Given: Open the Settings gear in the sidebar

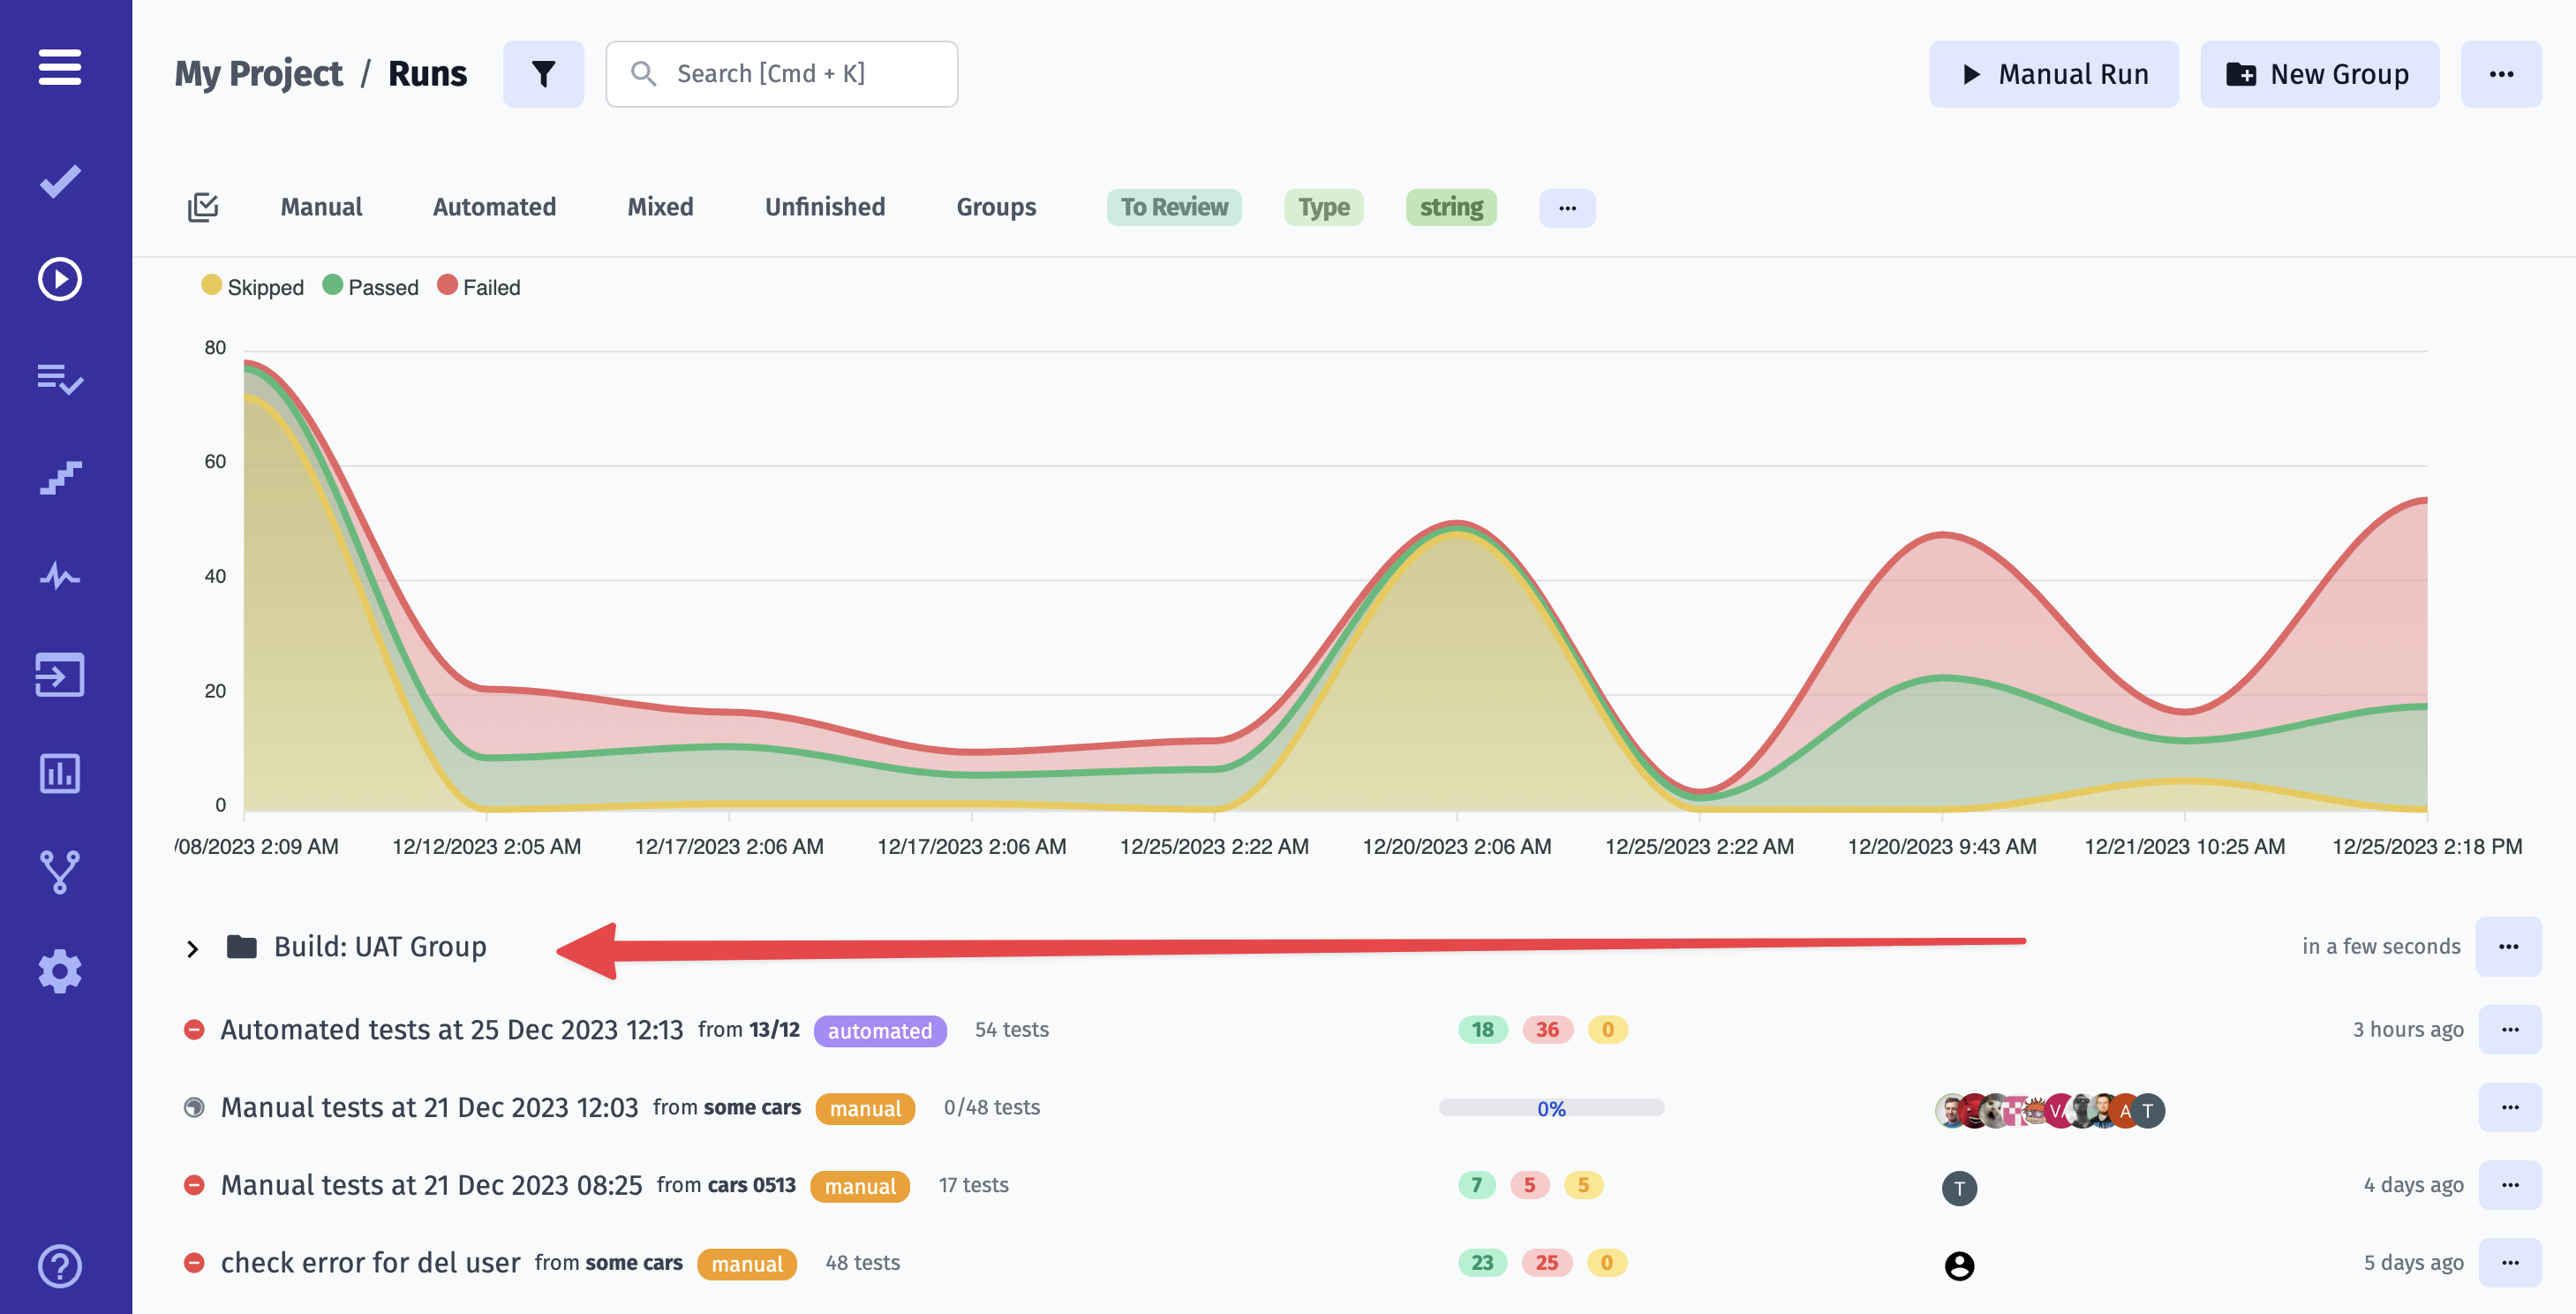Looking at the screenshot, I should (60, 971).
